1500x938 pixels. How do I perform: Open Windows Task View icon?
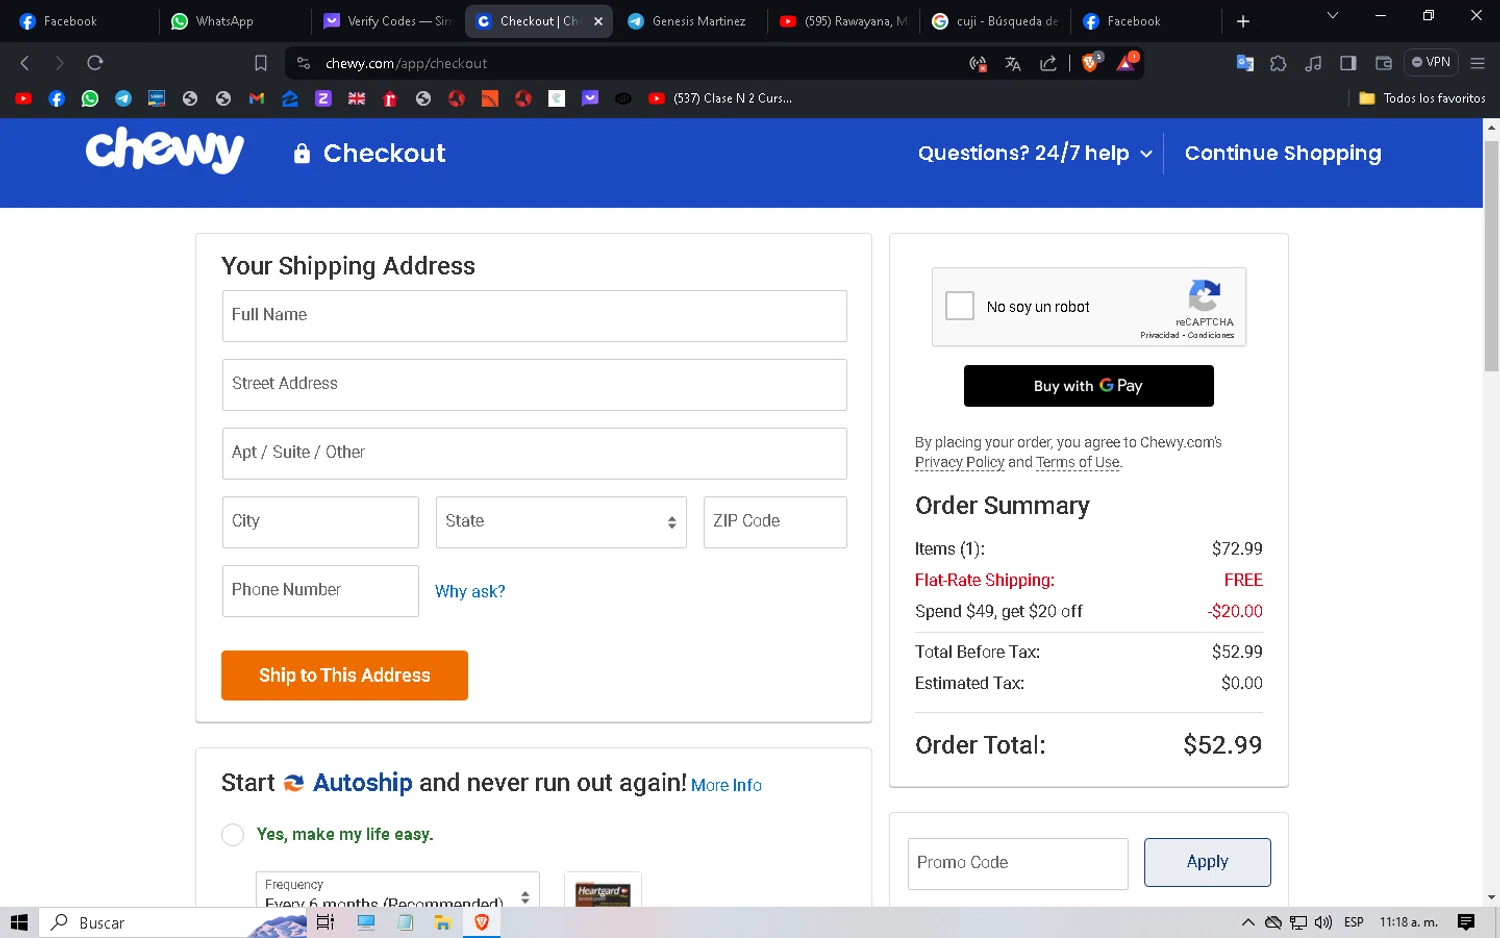(325, 922)
